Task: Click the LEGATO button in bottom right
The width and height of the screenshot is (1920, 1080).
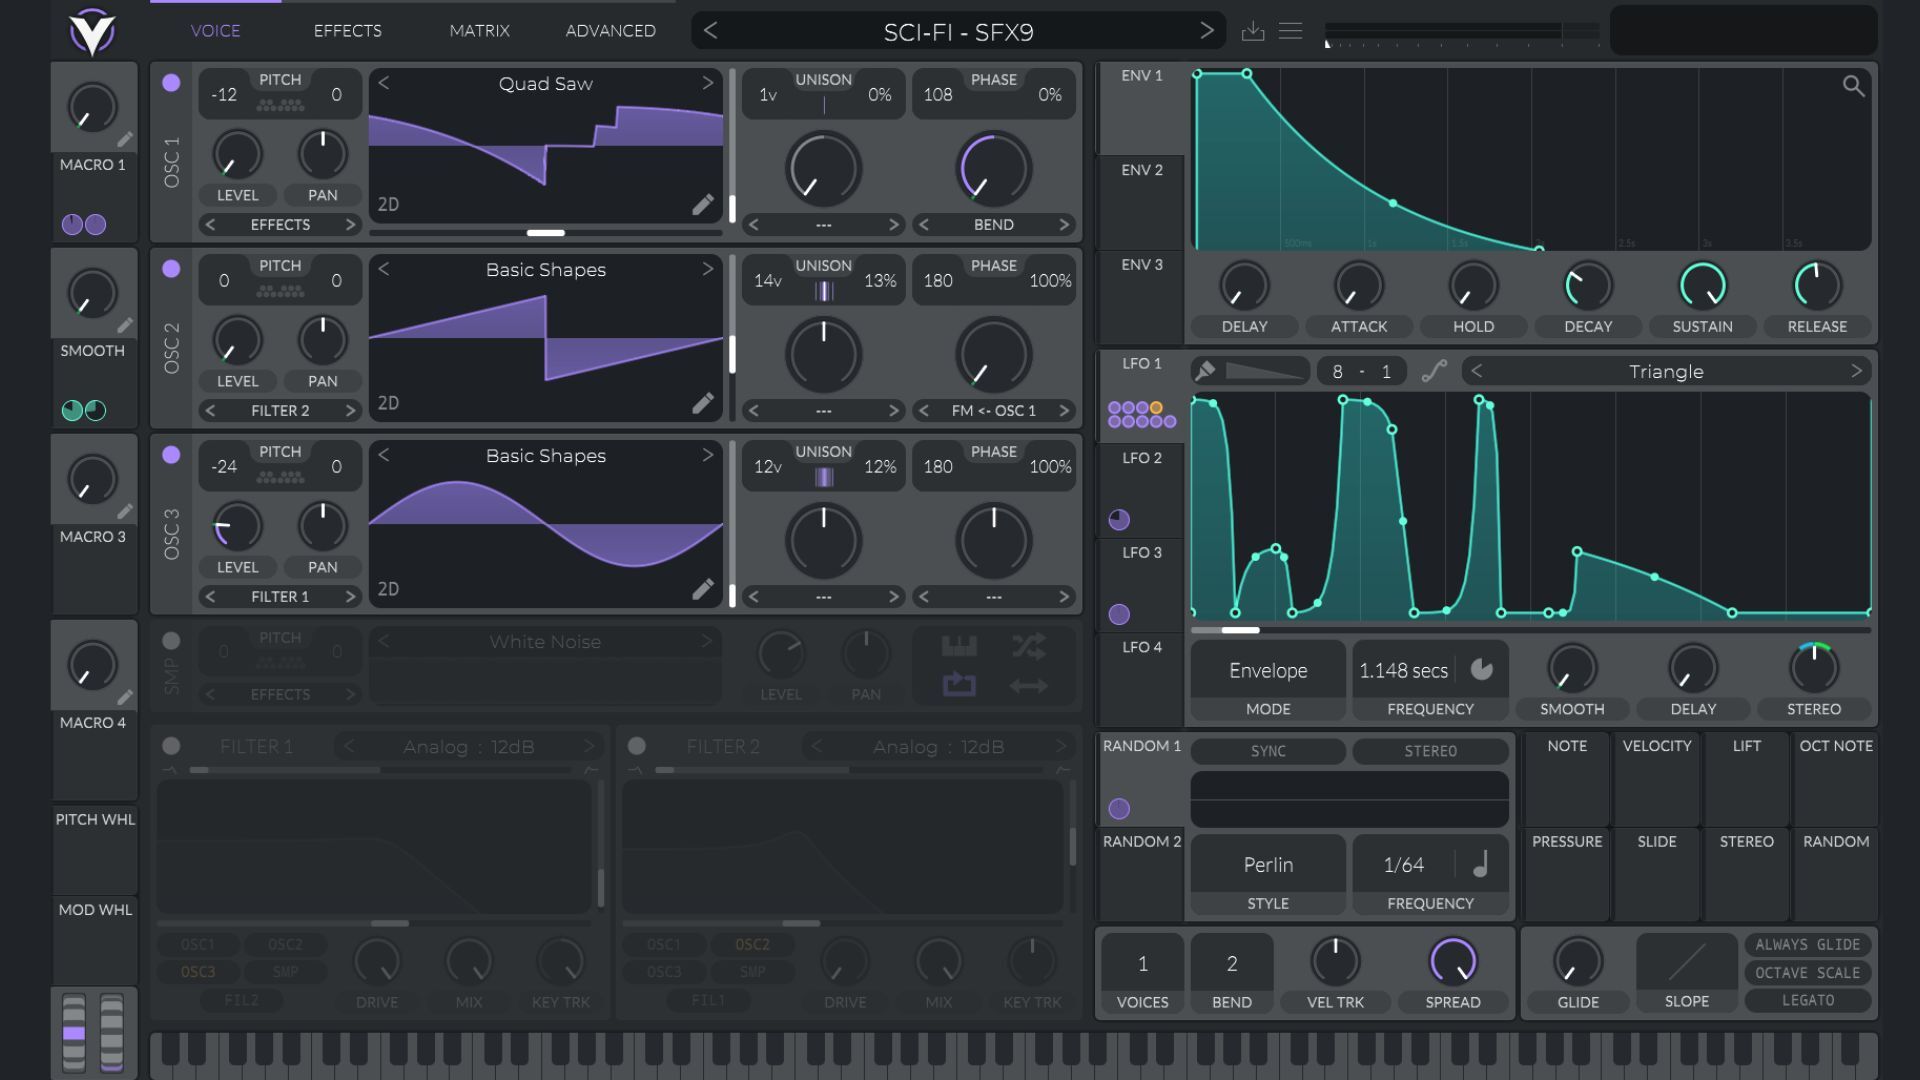Action: coord(1809,1000)
